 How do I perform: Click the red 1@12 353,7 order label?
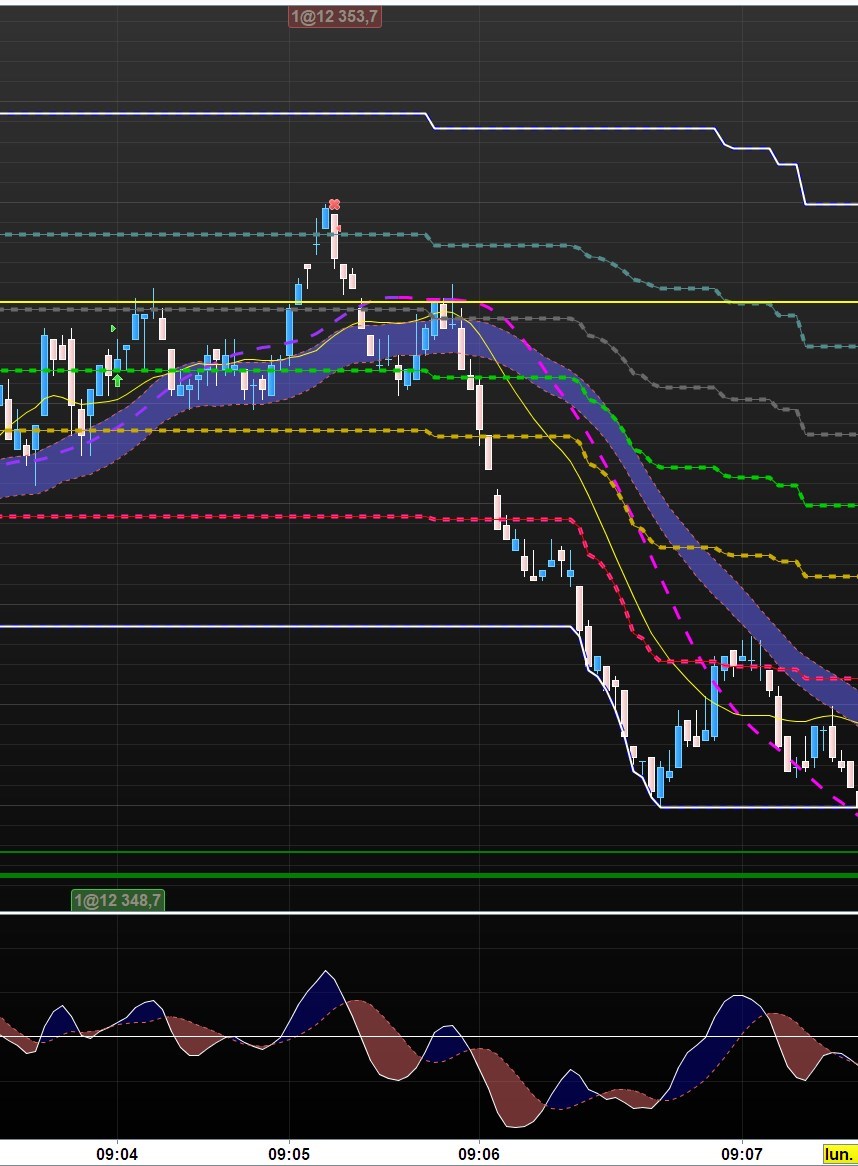coord(335,16)
